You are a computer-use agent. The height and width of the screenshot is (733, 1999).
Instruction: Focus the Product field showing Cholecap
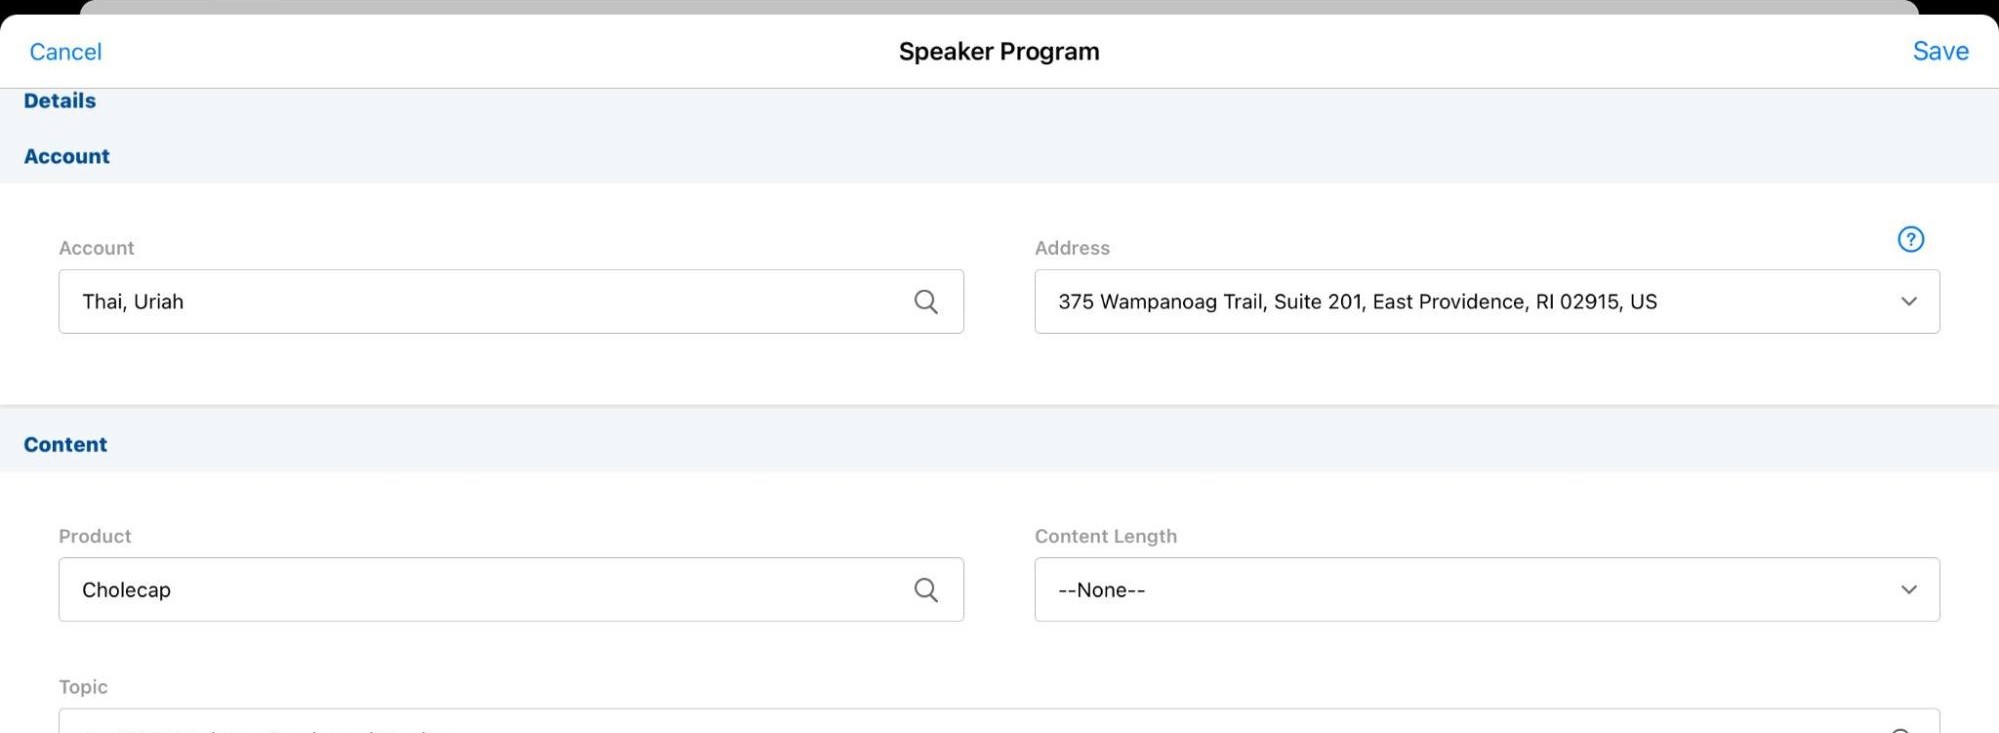point(480,590)
